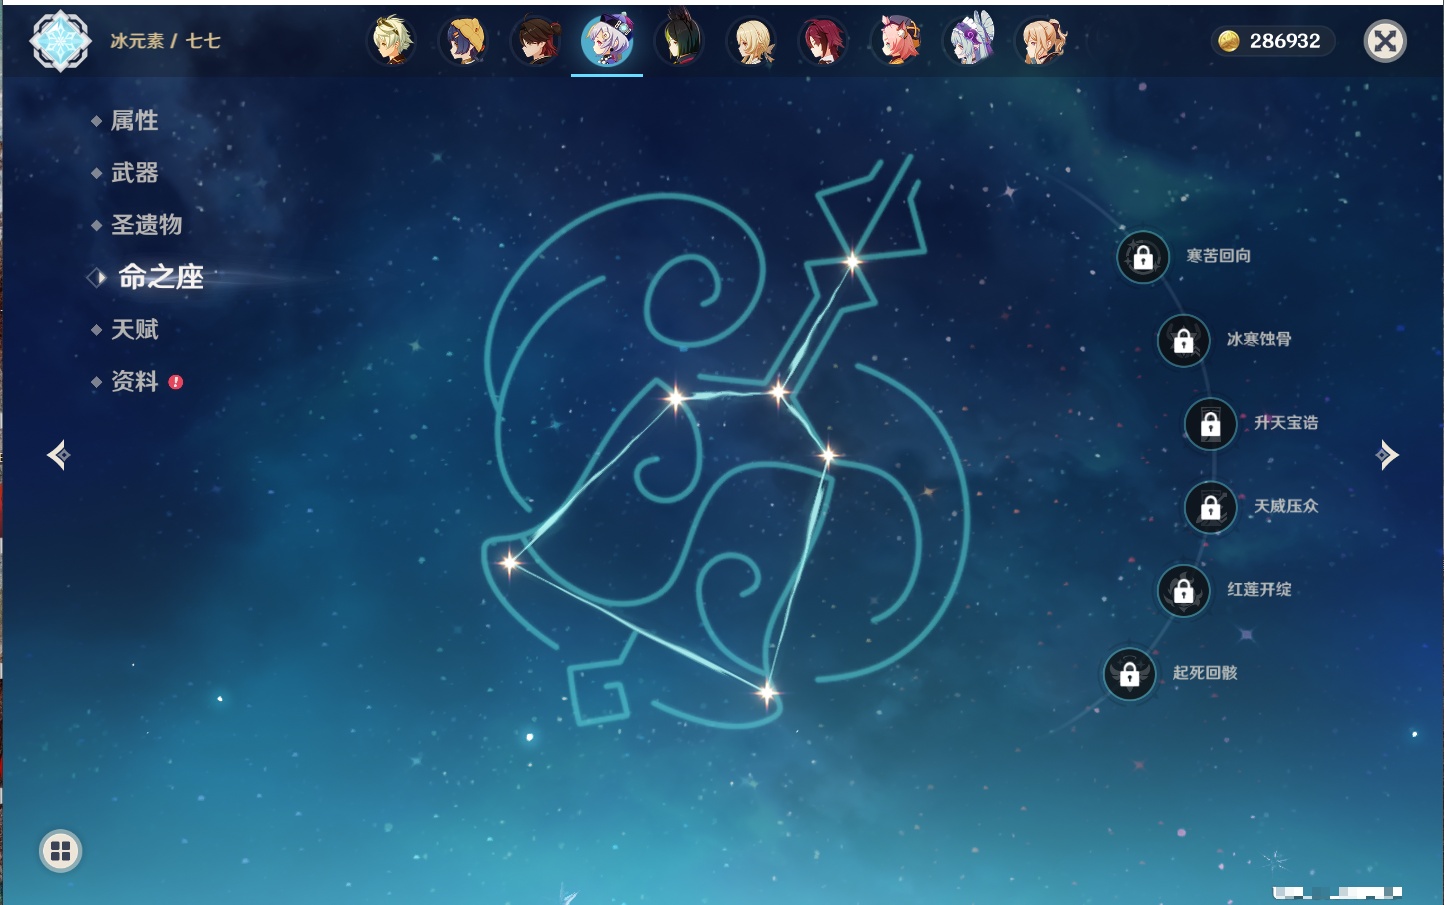Open the locked 起死回骸 constellation node

point(1130,674)
